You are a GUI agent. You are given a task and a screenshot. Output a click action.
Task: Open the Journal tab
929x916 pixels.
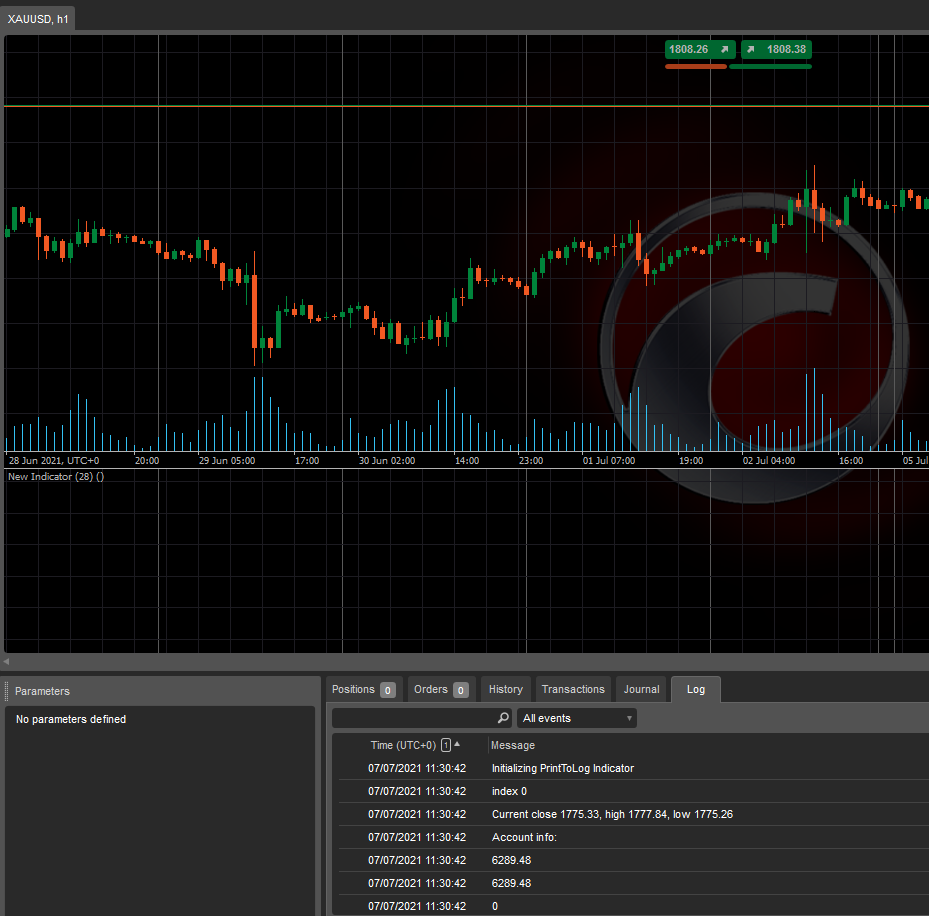click(641, 689)
